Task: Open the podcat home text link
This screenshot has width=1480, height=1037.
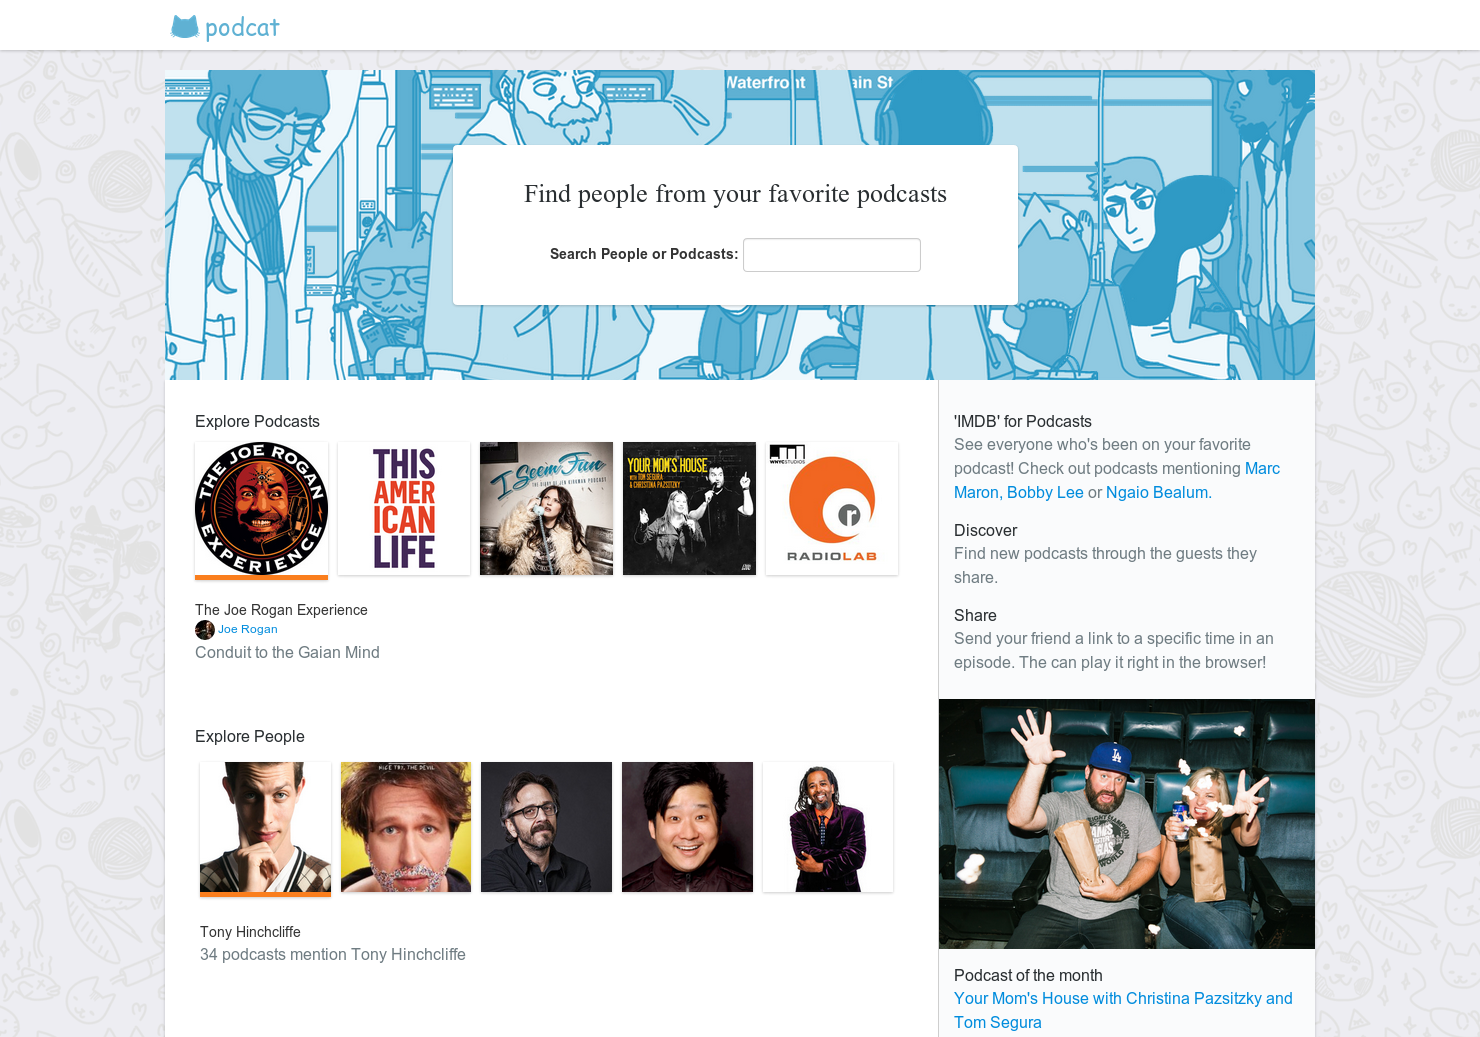Action: pos(242,28)
